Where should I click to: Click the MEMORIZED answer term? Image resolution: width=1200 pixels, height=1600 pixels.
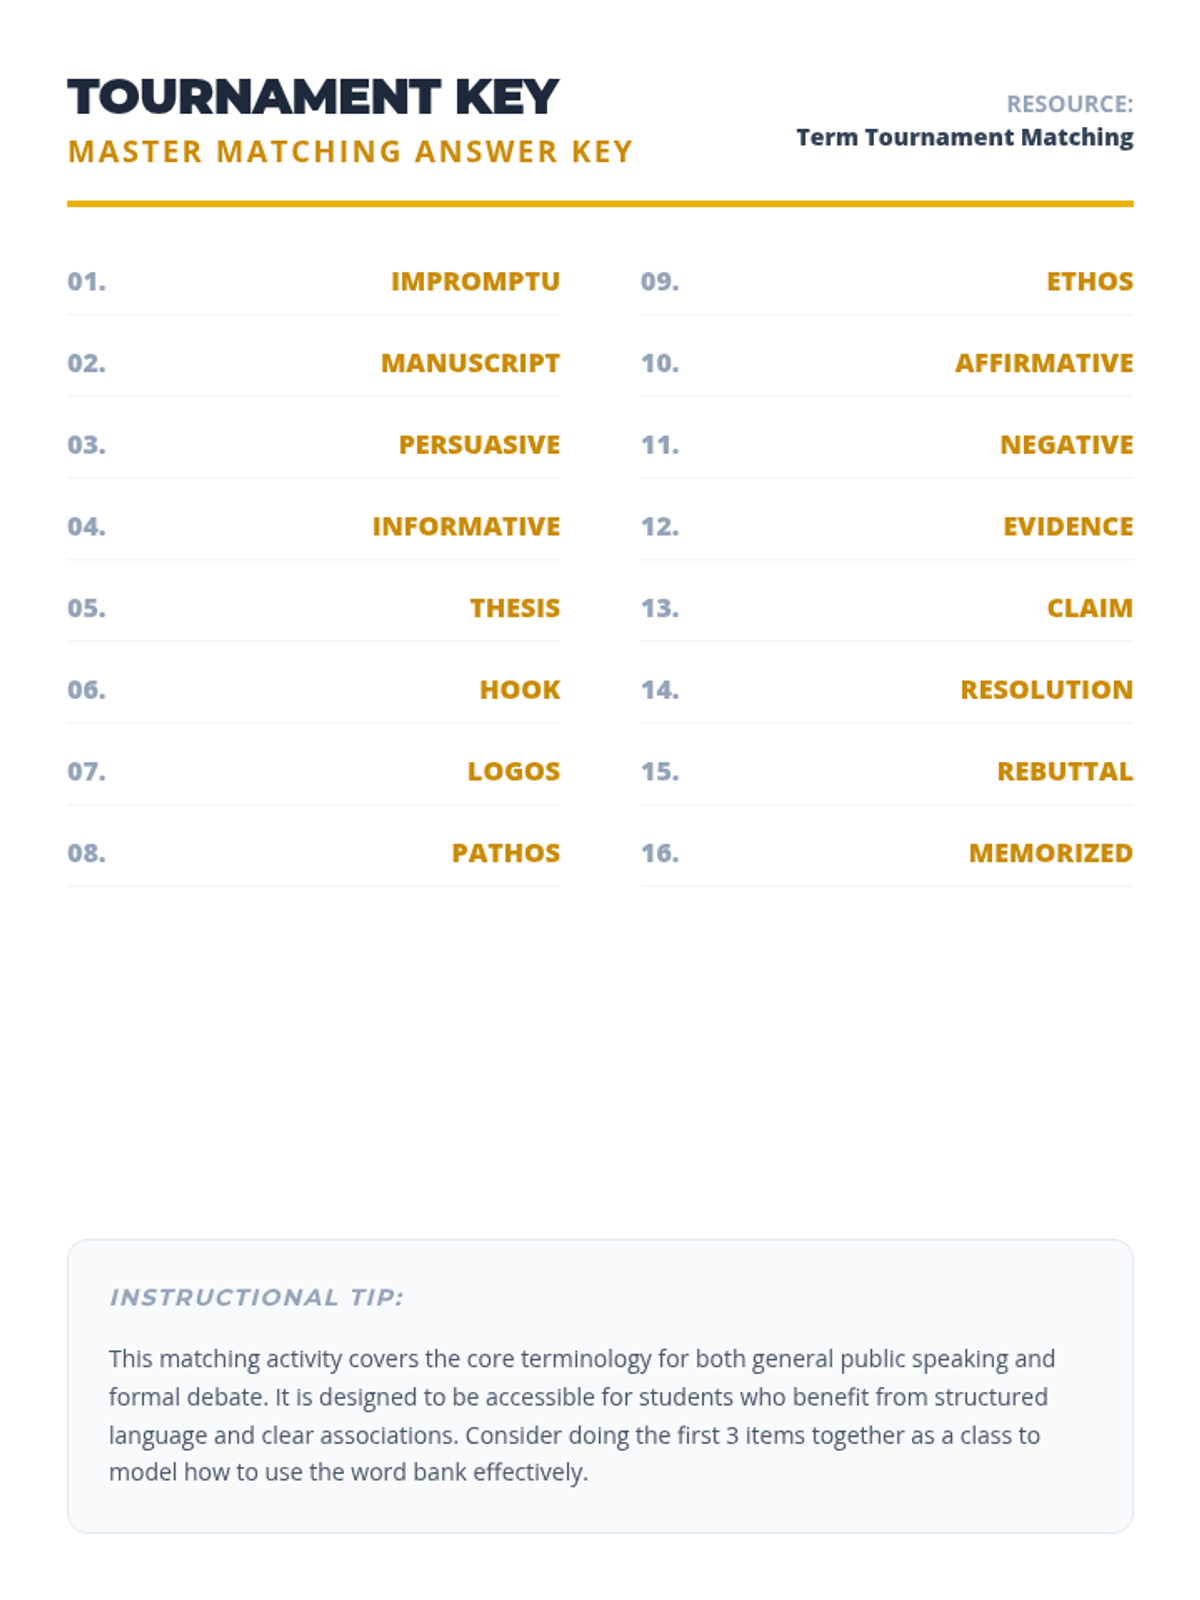1051,853
